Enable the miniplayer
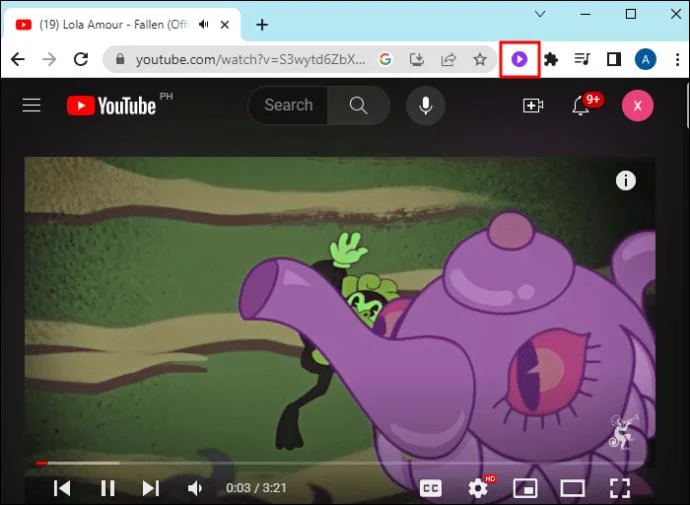The image size is (690, 505). pyautogui.click(x=525, y=488)
